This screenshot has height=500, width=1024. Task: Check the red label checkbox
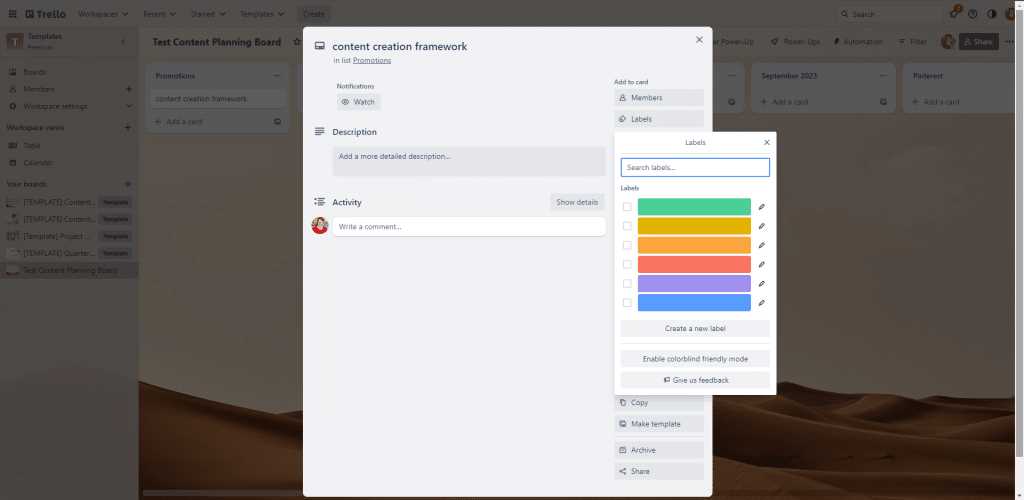(627, 264)
